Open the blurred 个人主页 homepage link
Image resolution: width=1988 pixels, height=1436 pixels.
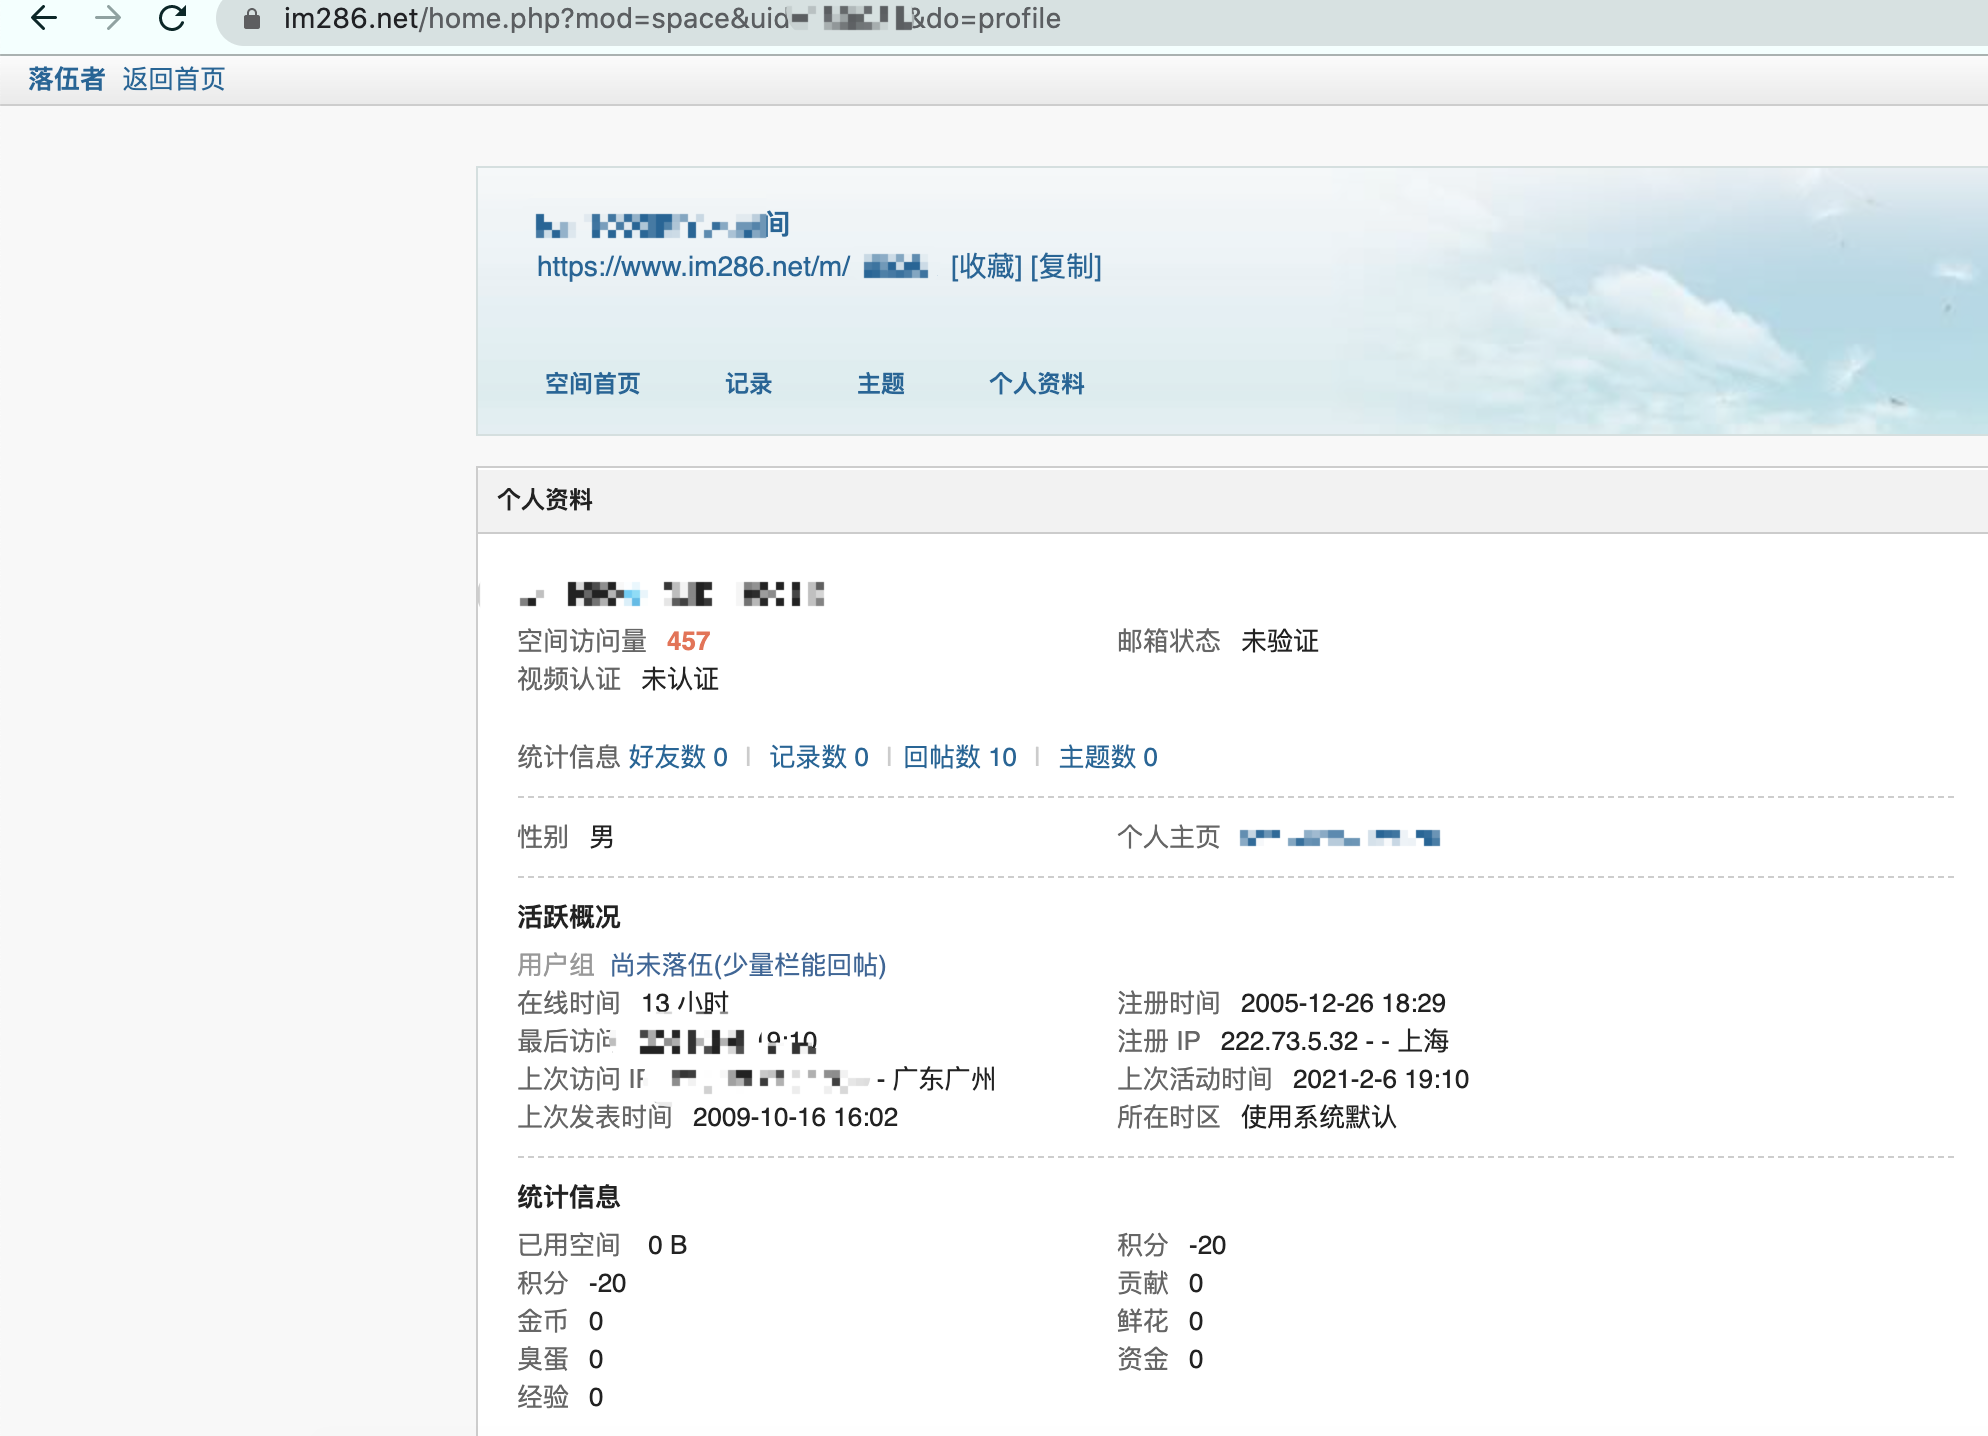click(x=1339, y=838)
